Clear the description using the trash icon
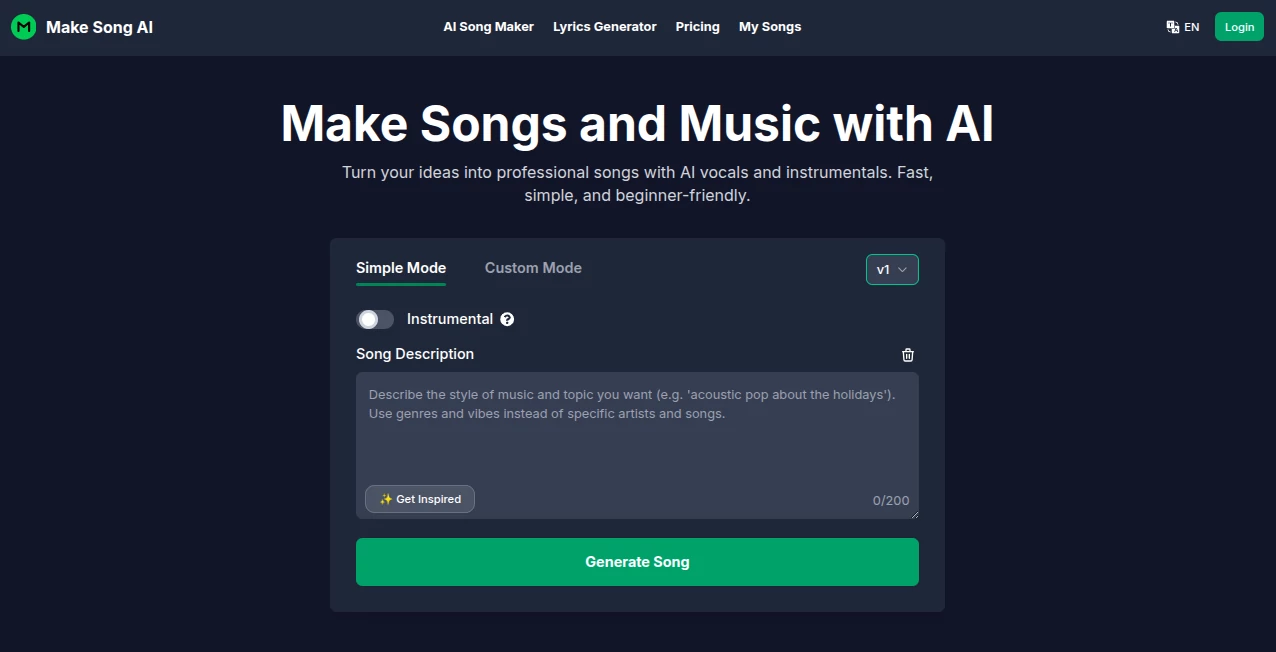 pos(908,355)
